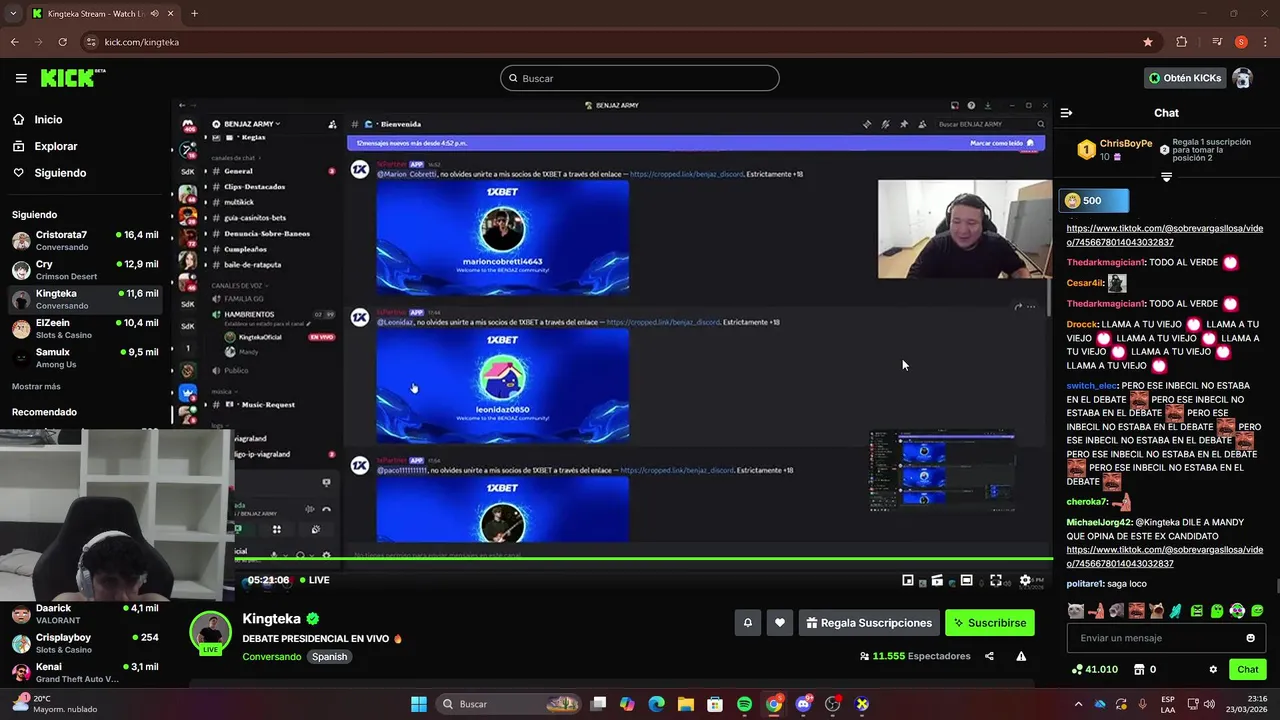Image resolution: width=1280 pixels, height=720 pixels.
Task: Share the stream with the share icon
Action: click(989, 656)
